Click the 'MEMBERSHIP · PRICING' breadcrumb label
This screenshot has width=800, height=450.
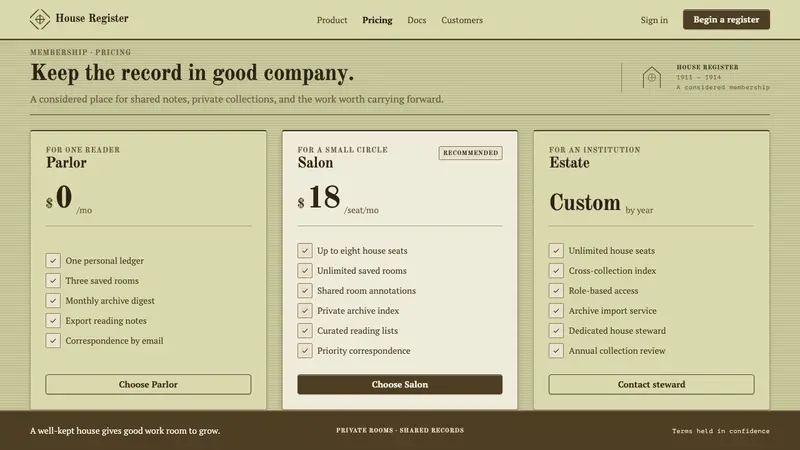(81, 52)
